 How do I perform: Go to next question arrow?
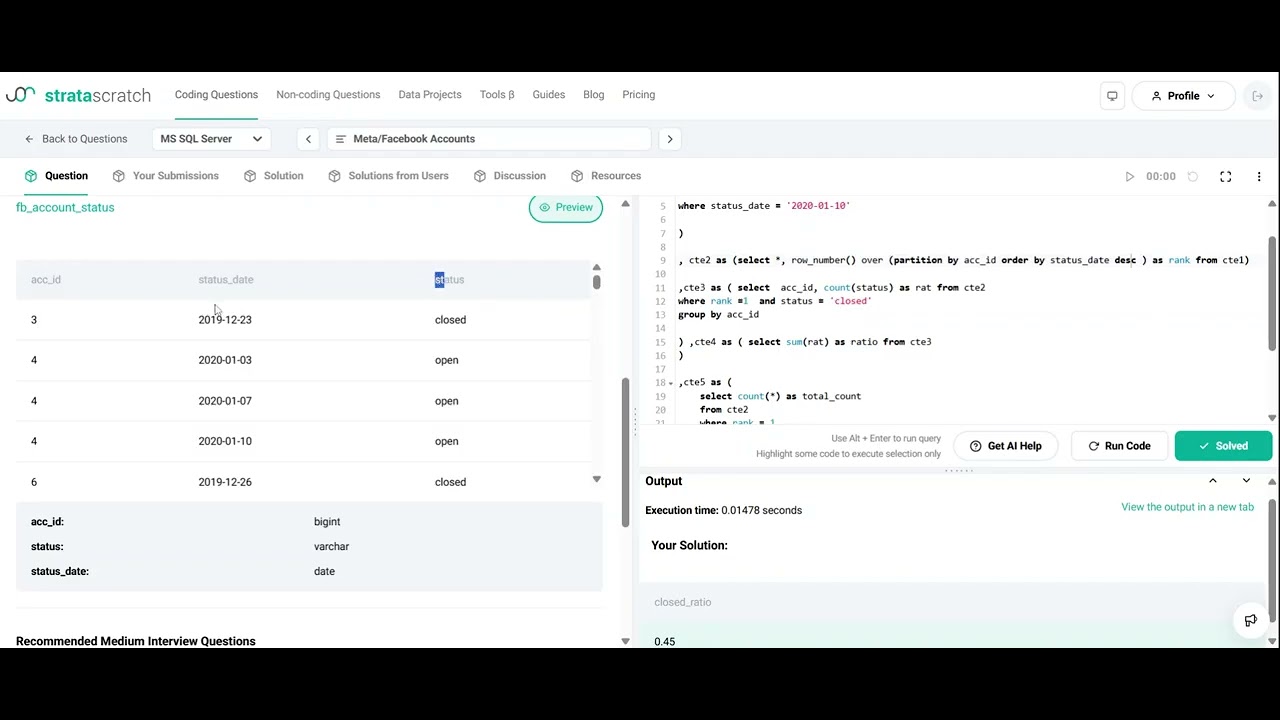(x=670, y=139)
